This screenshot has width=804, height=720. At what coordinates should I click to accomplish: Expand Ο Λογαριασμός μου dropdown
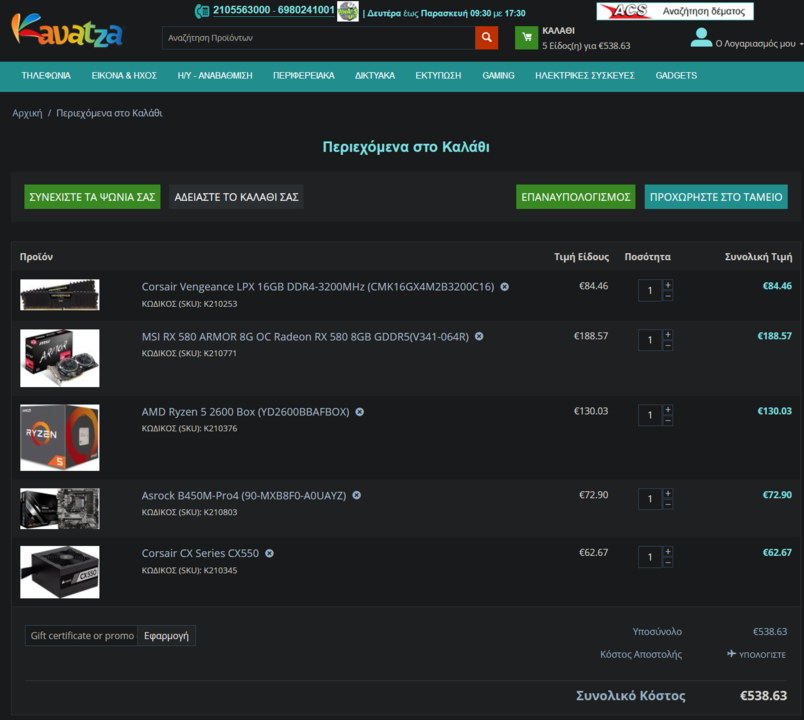759,44
